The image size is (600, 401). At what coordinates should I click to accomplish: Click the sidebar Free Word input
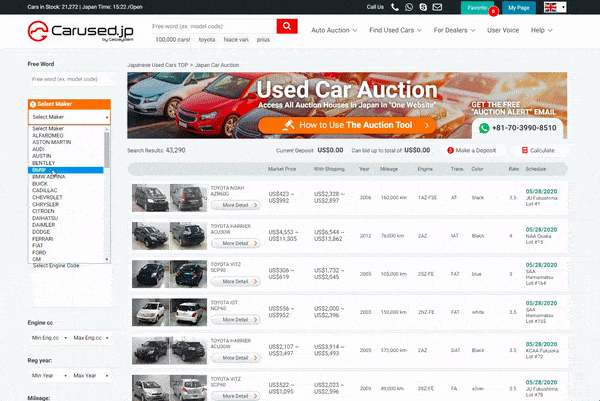(x=70, y=79)
